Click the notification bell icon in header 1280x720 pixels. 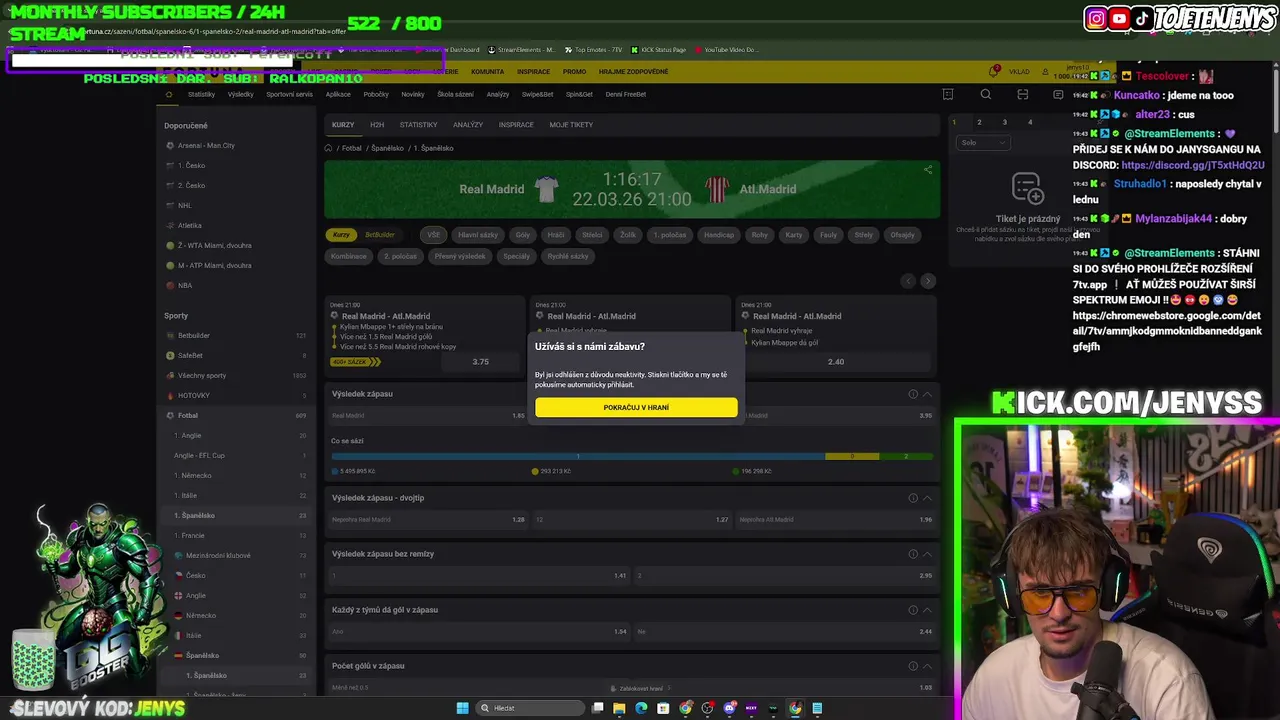(993, 71)
